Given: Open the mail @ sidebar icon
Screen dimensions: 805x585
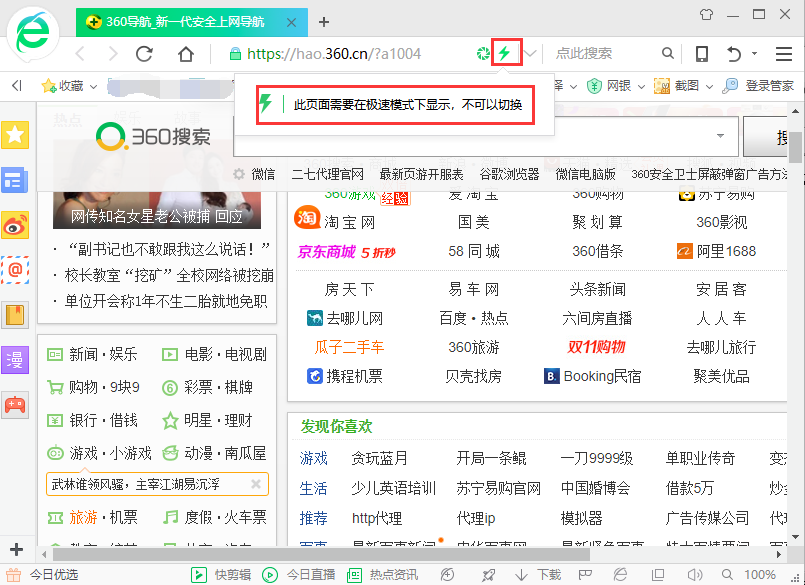Looking at the screenshot, I should click(15, 270).
